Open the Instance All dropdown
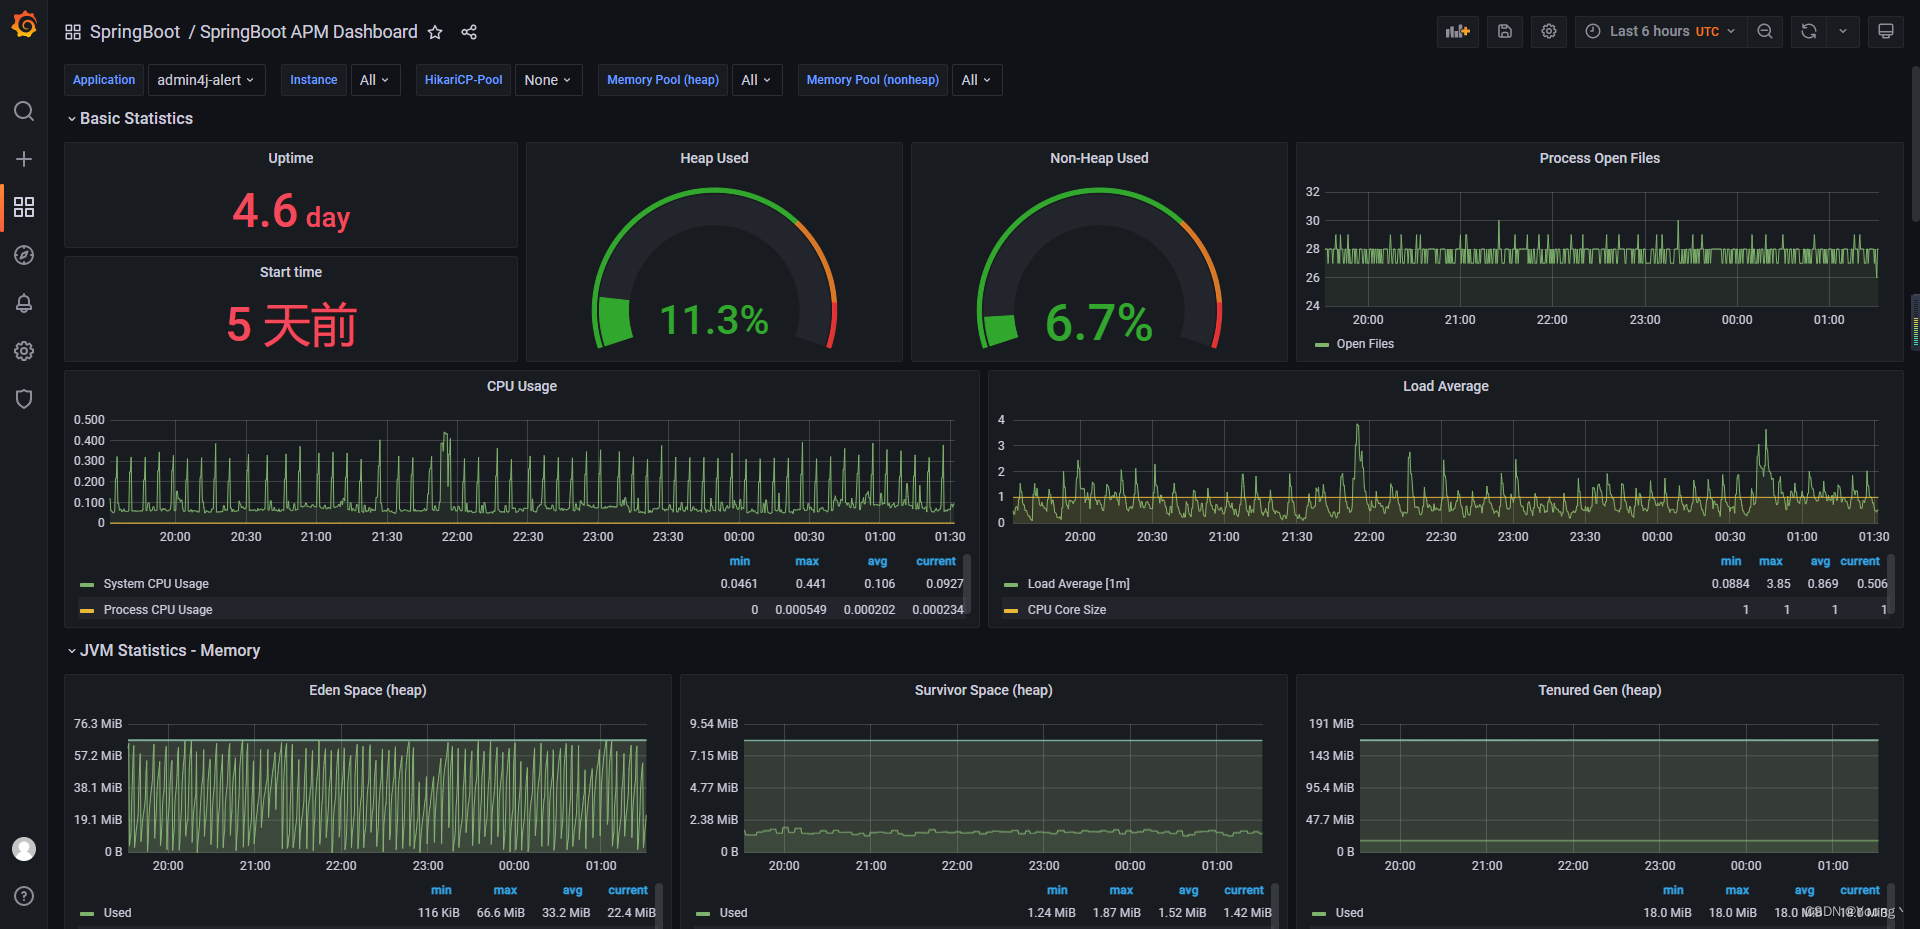Viewport: 1920px width, 929px height. click(375, 80)
